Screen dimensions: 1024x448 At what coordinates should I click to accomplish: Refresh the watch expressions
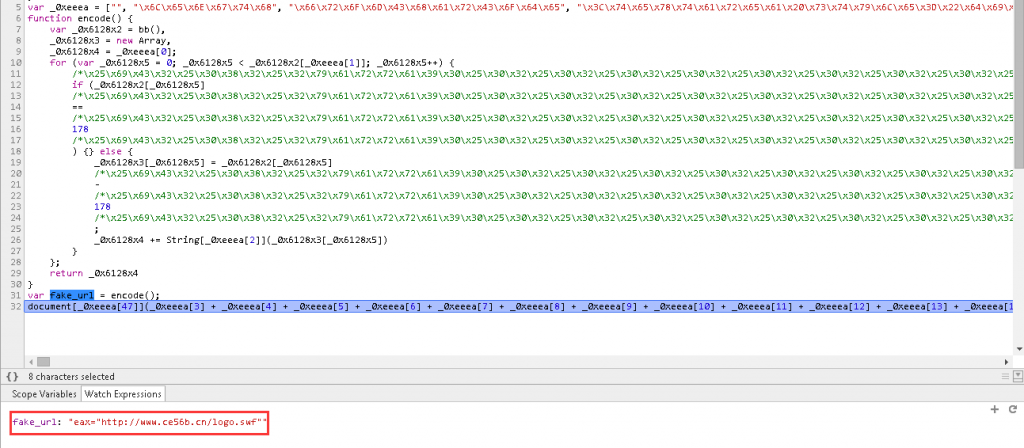[1012, 409]
